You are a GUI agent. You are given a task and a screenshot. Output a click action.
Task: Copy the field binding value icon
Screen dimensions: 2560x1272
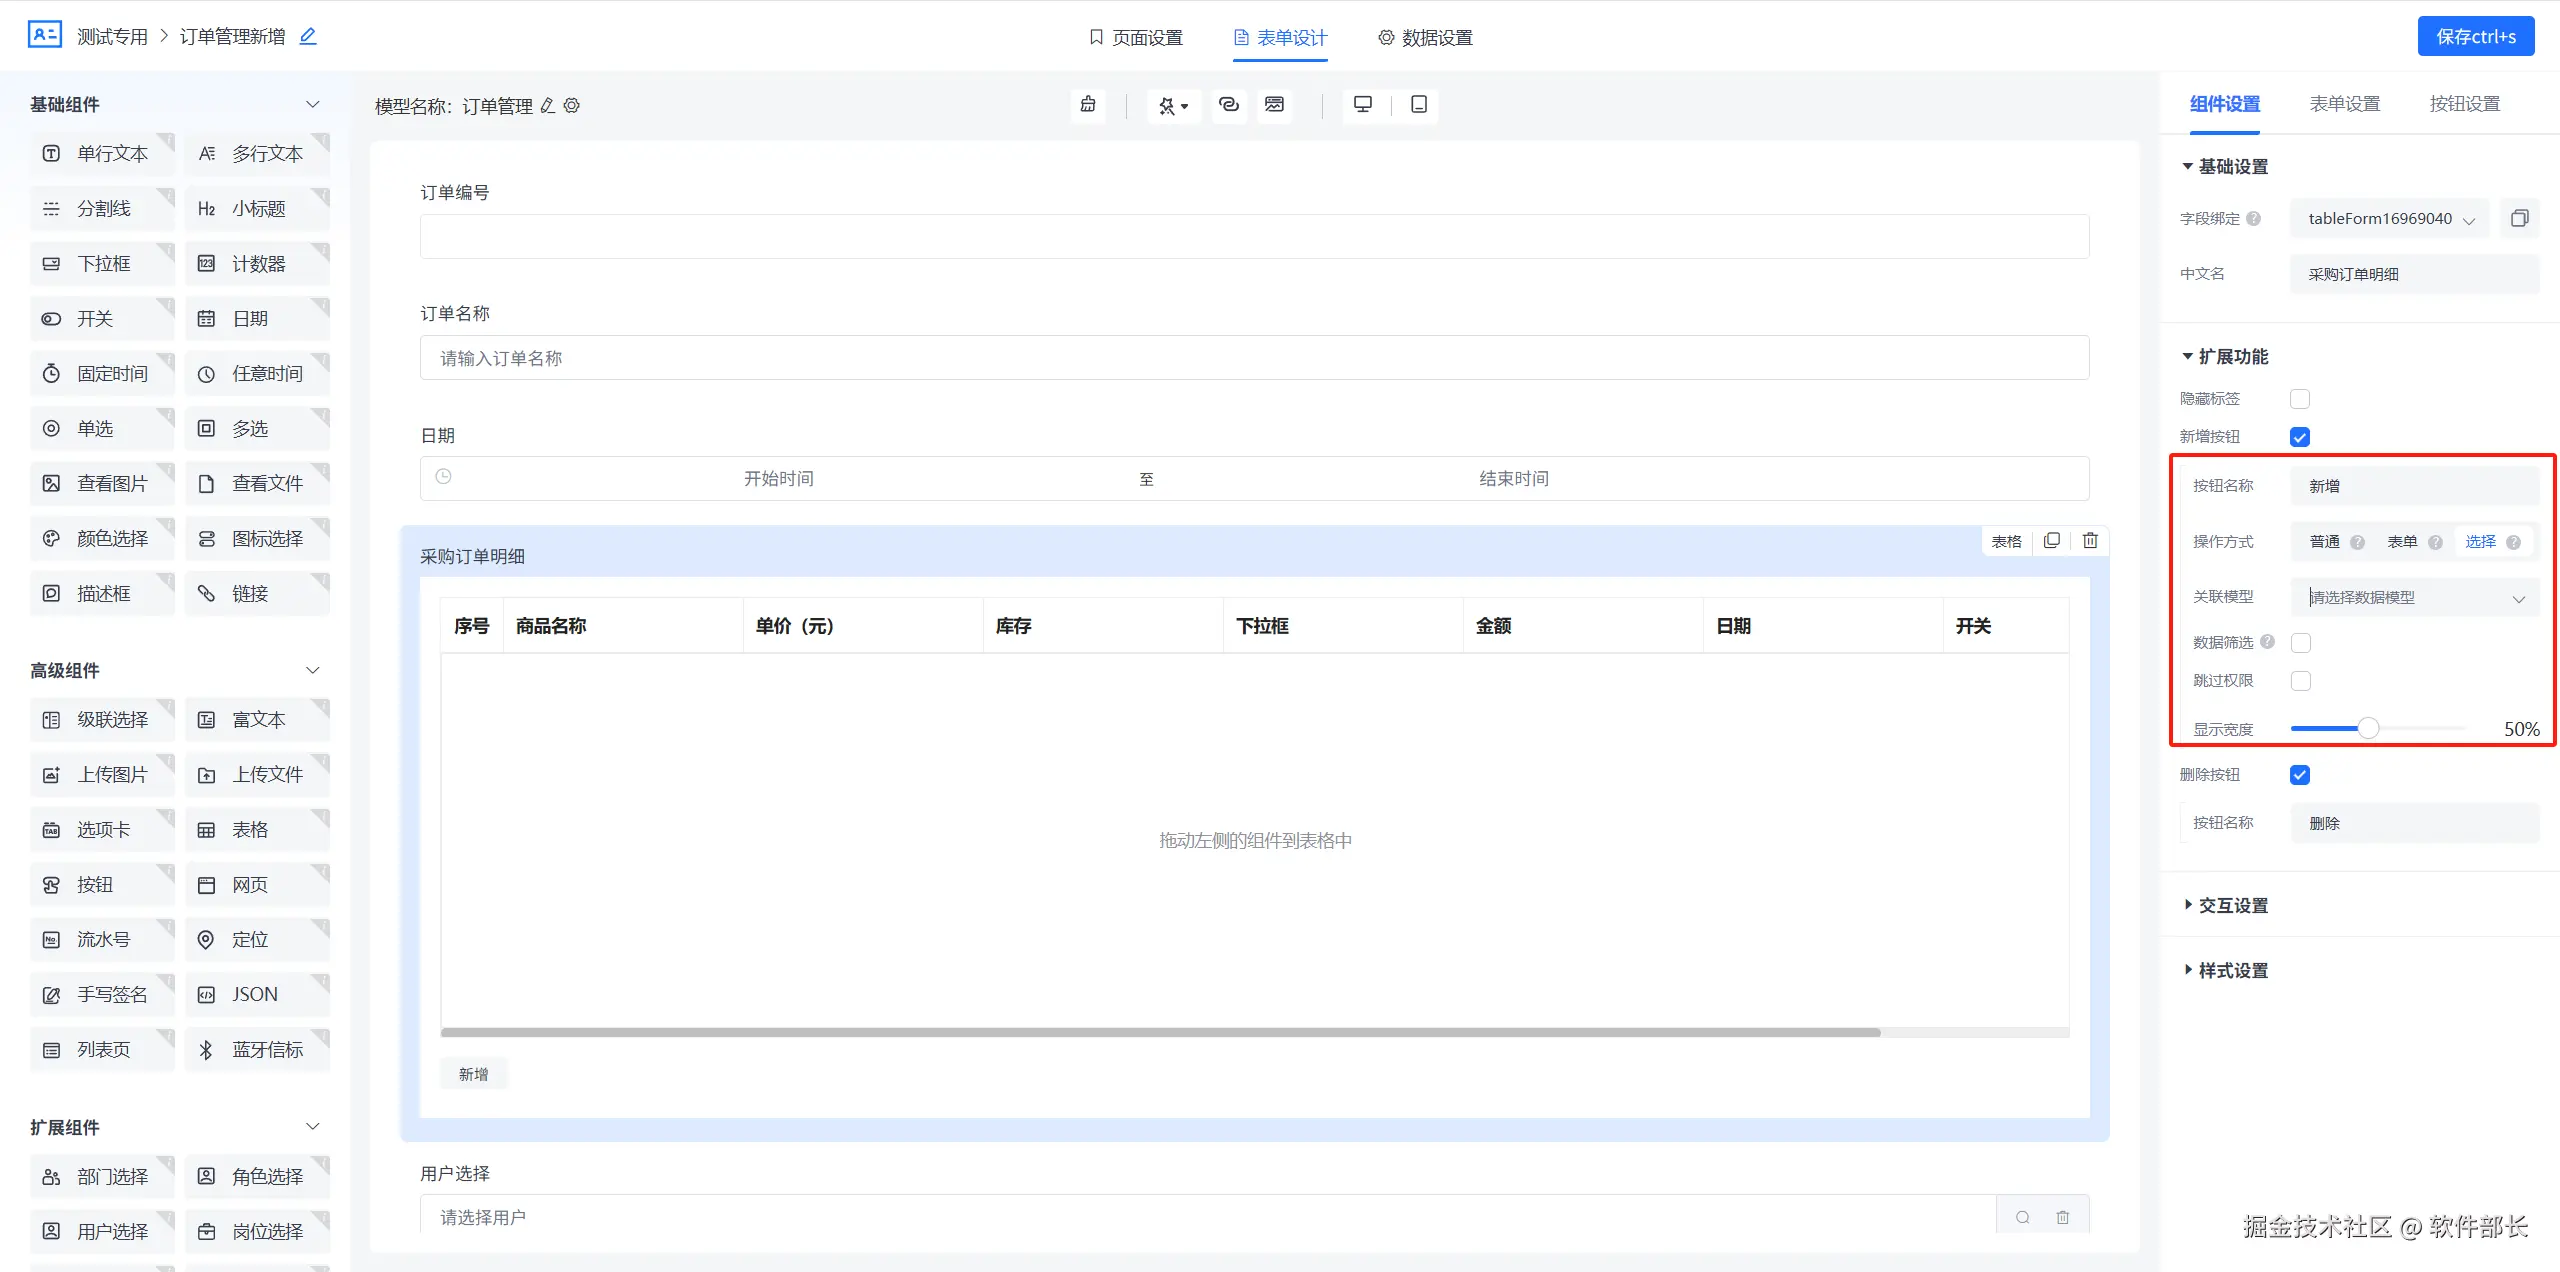click(x=2519, y=219)
